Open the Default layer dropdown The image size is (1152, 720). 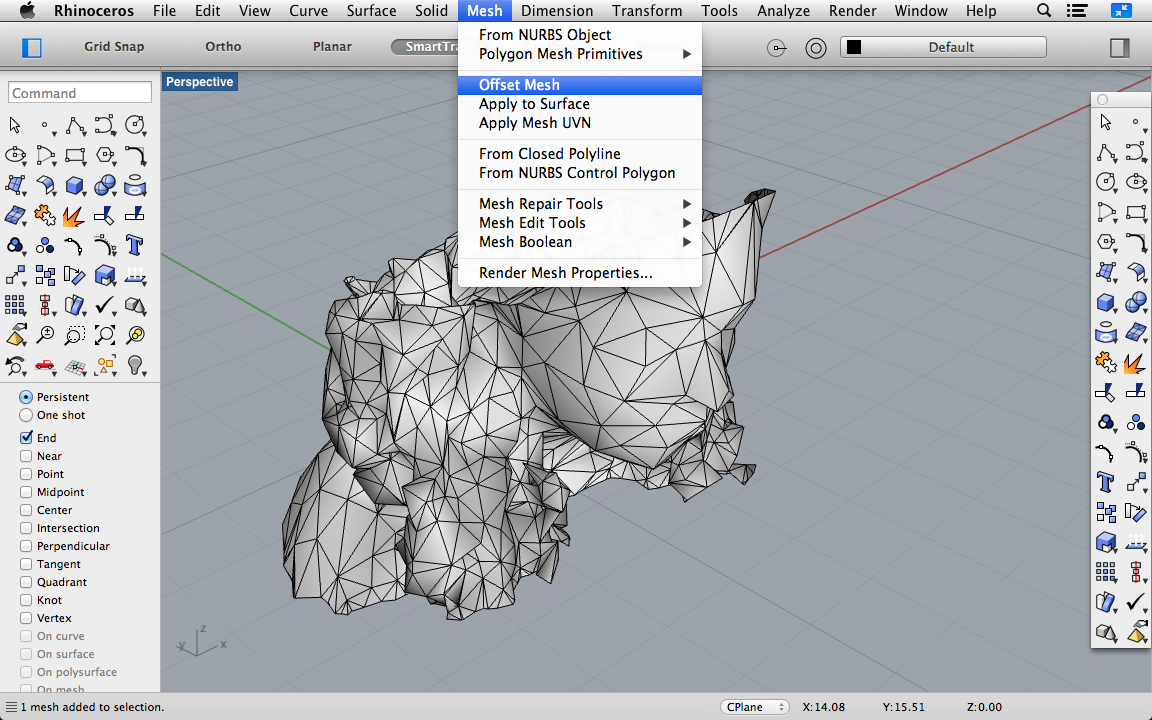(x=943, y=47)
